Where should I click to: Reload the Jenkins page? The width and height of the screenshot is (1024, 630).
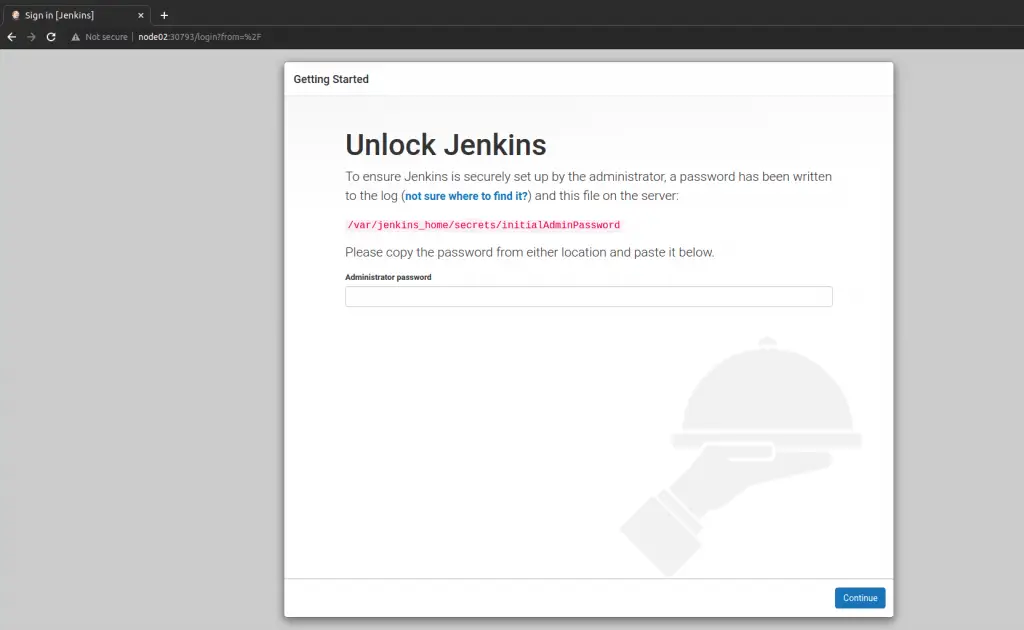(51, 37)
